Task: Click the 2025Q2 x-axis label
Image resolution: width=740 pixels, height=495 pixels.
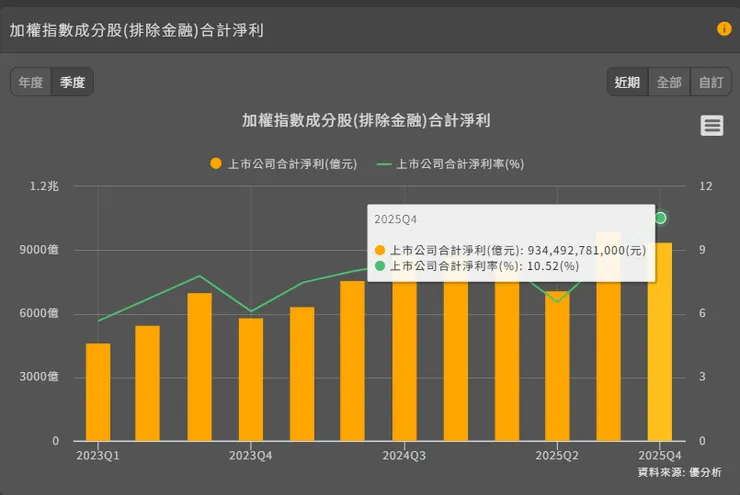Action: click(x=557, y=455)
